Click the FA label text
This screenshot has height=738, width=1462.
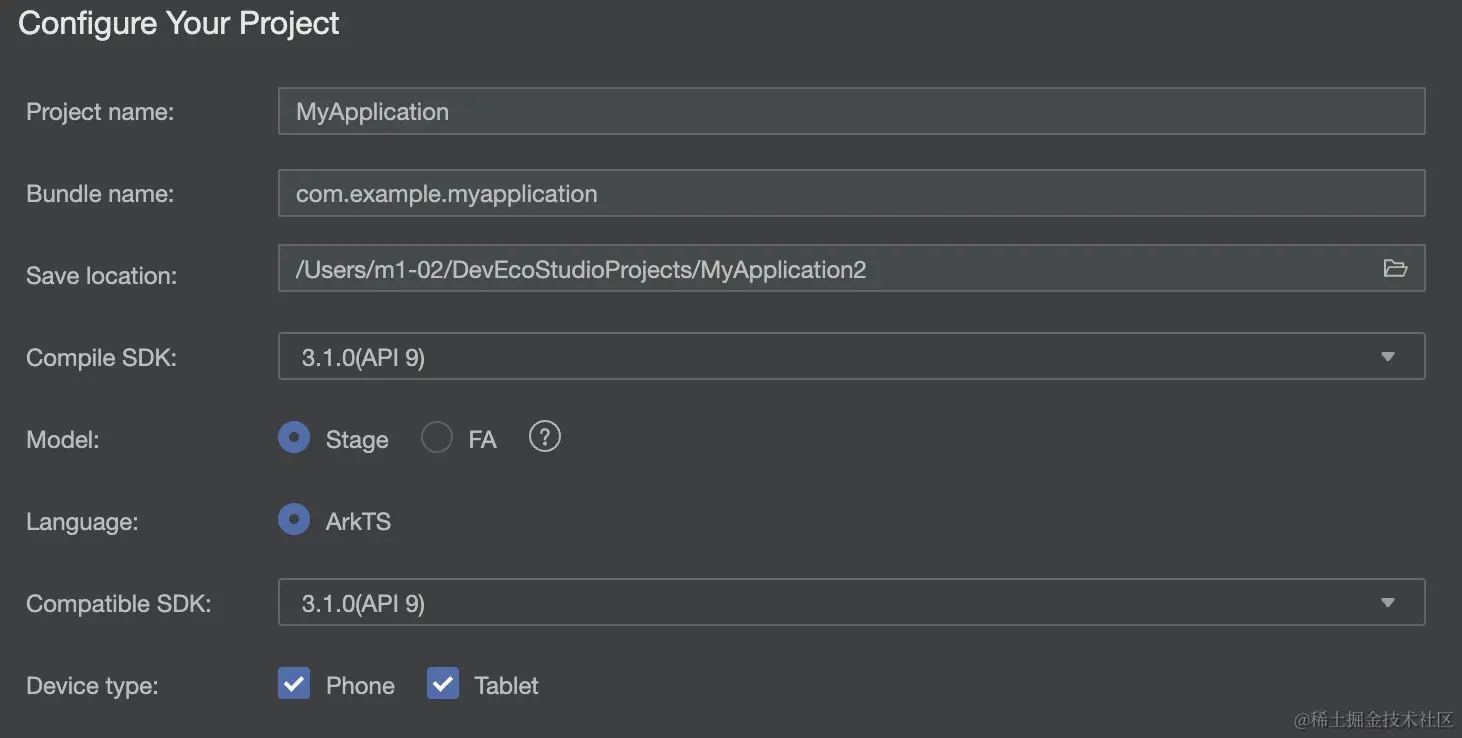tap(482, 440)
